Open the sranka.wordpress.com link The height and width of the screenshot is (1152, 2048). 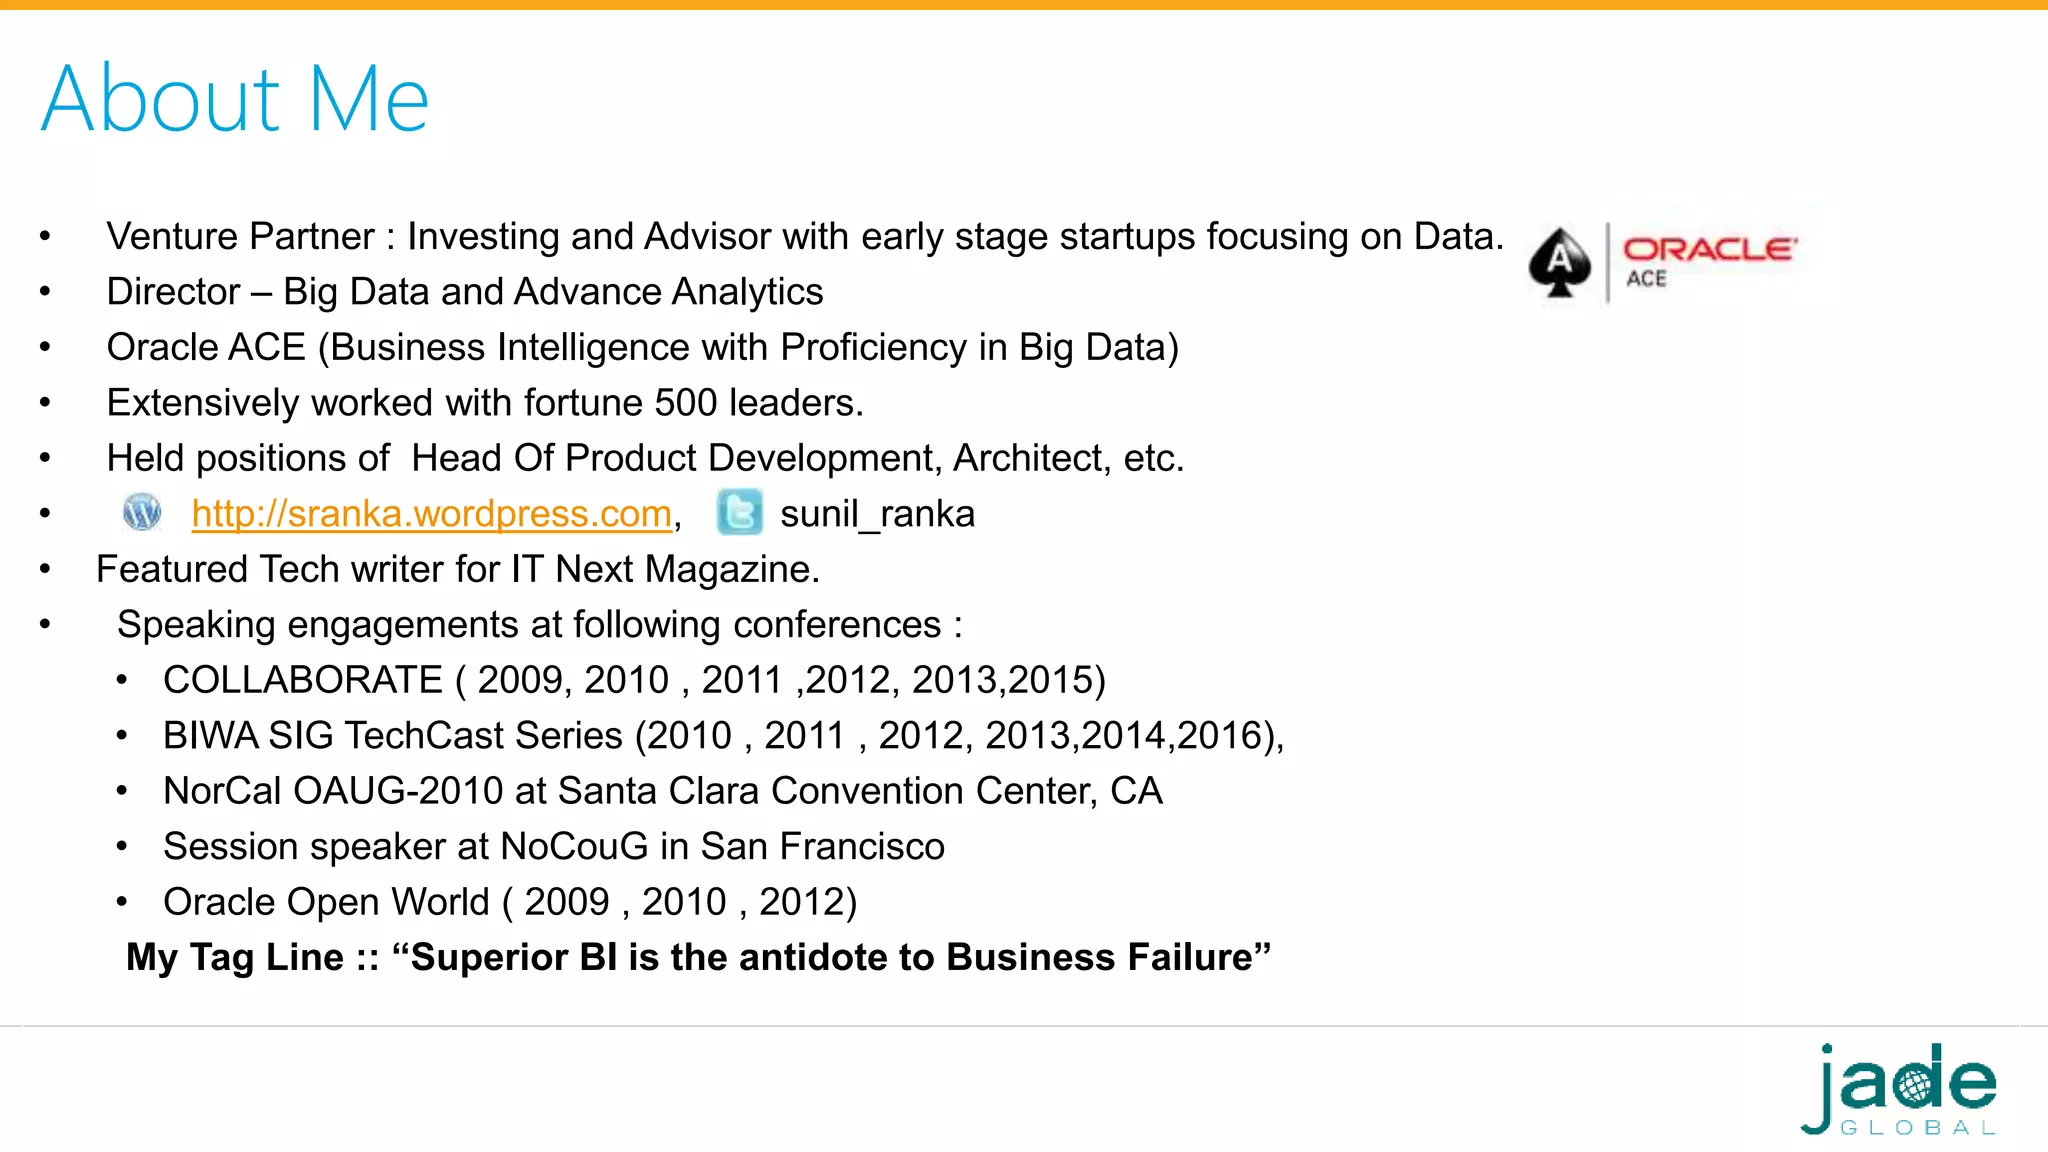pos(431,514)
